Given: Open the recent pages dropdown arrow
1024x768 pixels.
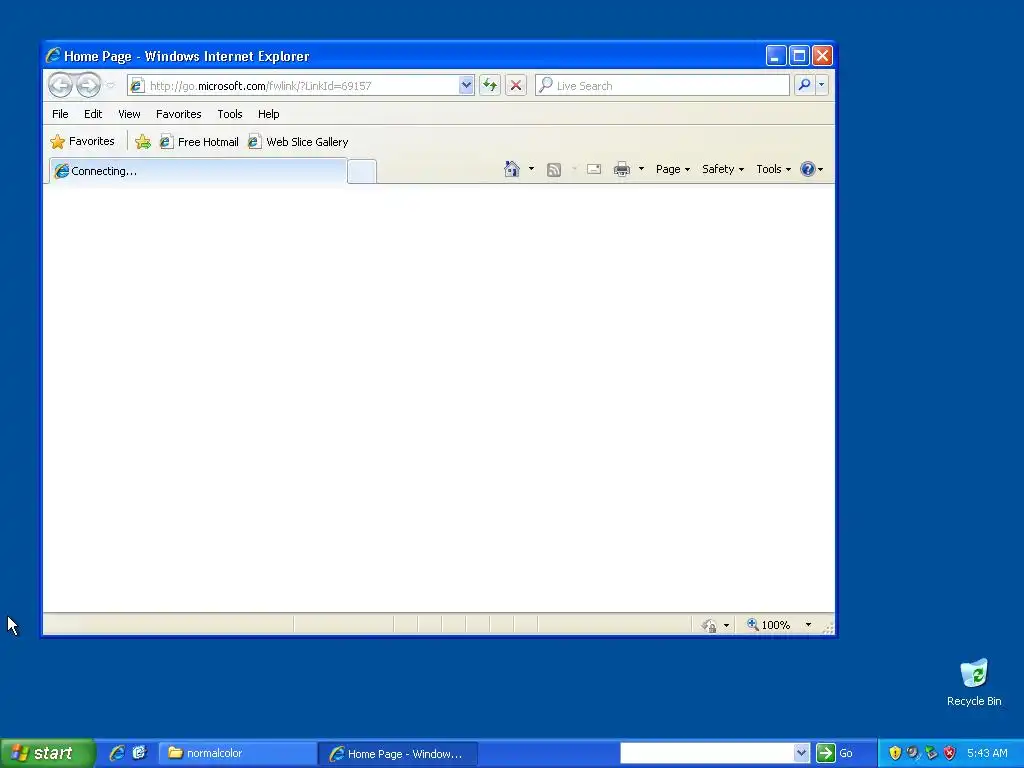Looking at the screenshot, I should coord(111,86).
